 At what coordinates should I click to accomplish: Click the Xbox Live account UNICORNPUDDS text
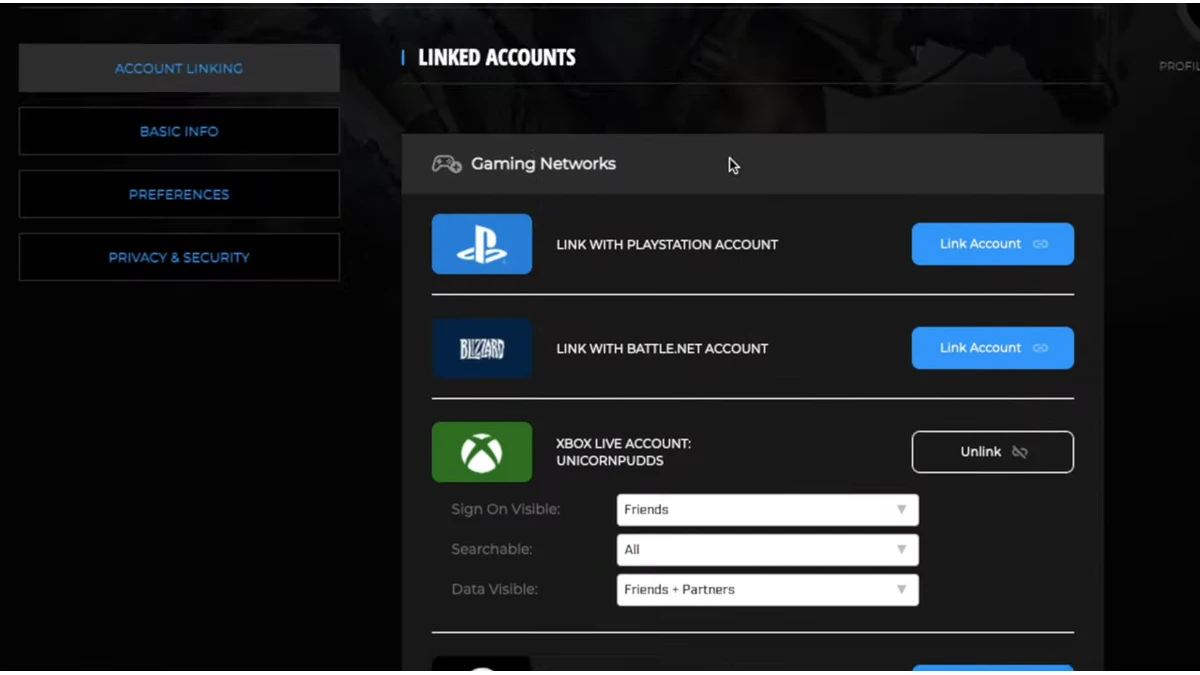[x=624, y=452]
